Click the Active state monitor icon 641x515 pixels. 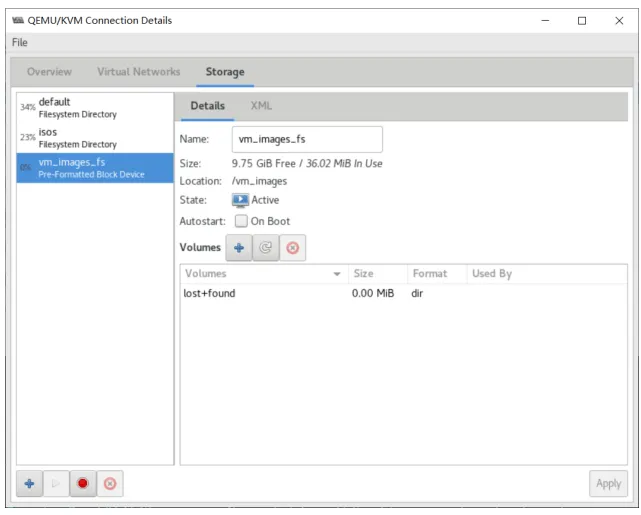pos(240,200)
